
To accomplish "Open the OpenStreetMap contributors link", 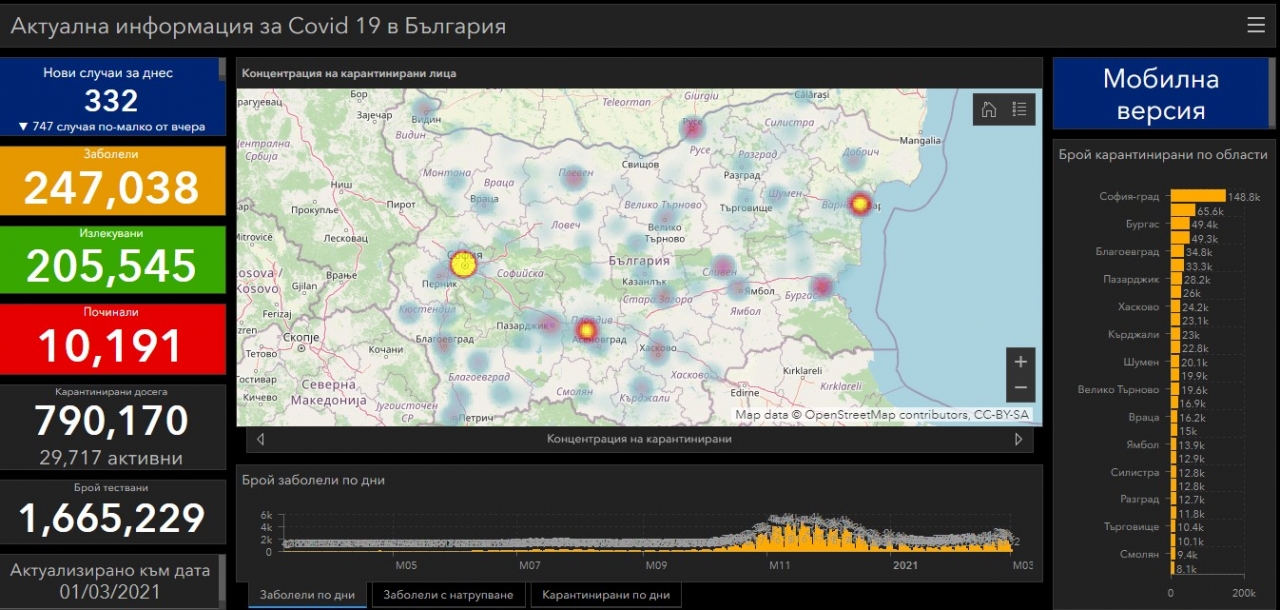I will pos(886,414).
